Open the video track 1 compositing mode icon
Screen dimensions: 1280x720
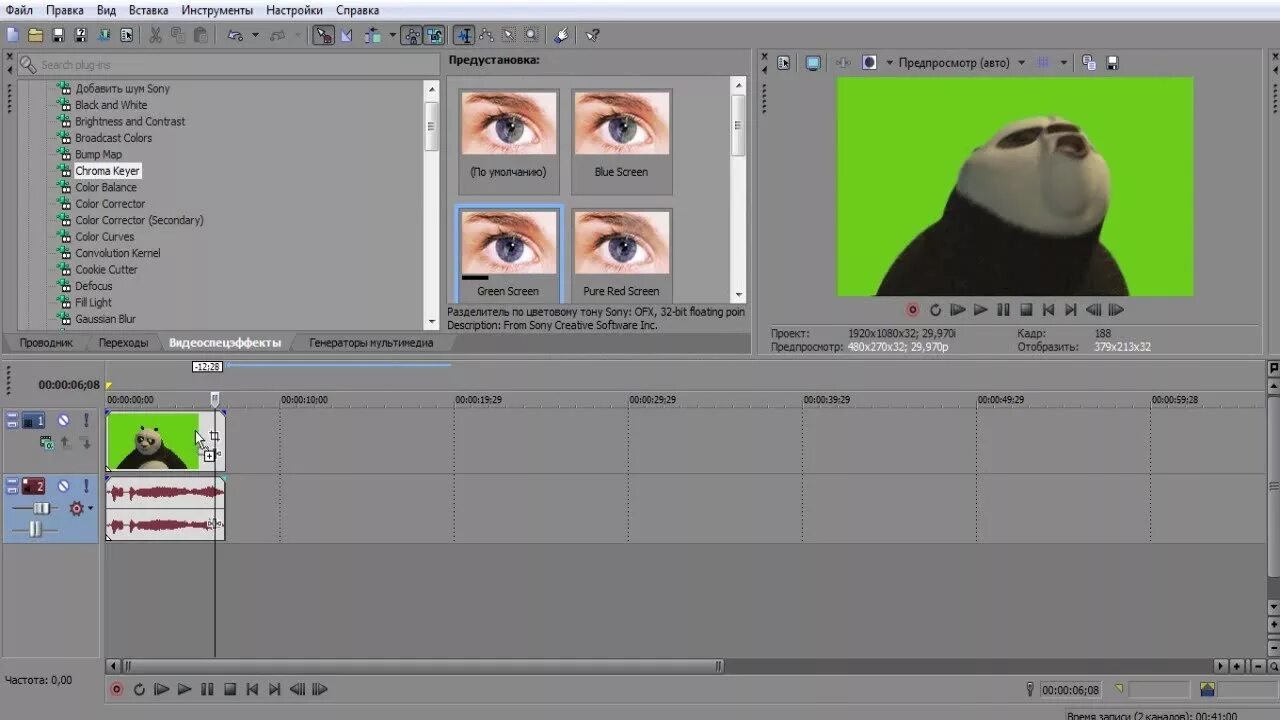point(47,443)
